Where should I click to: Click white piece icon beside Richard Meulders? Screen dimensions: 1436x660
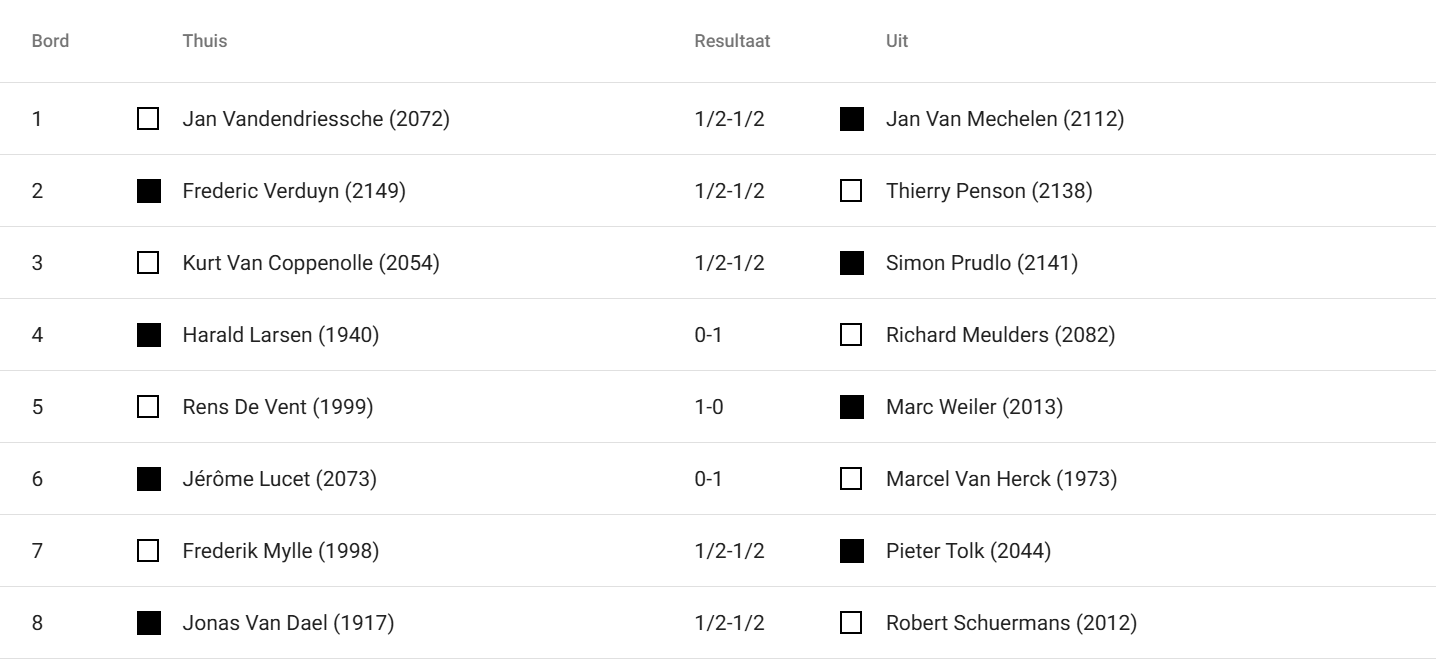click(x=852, y=335)
